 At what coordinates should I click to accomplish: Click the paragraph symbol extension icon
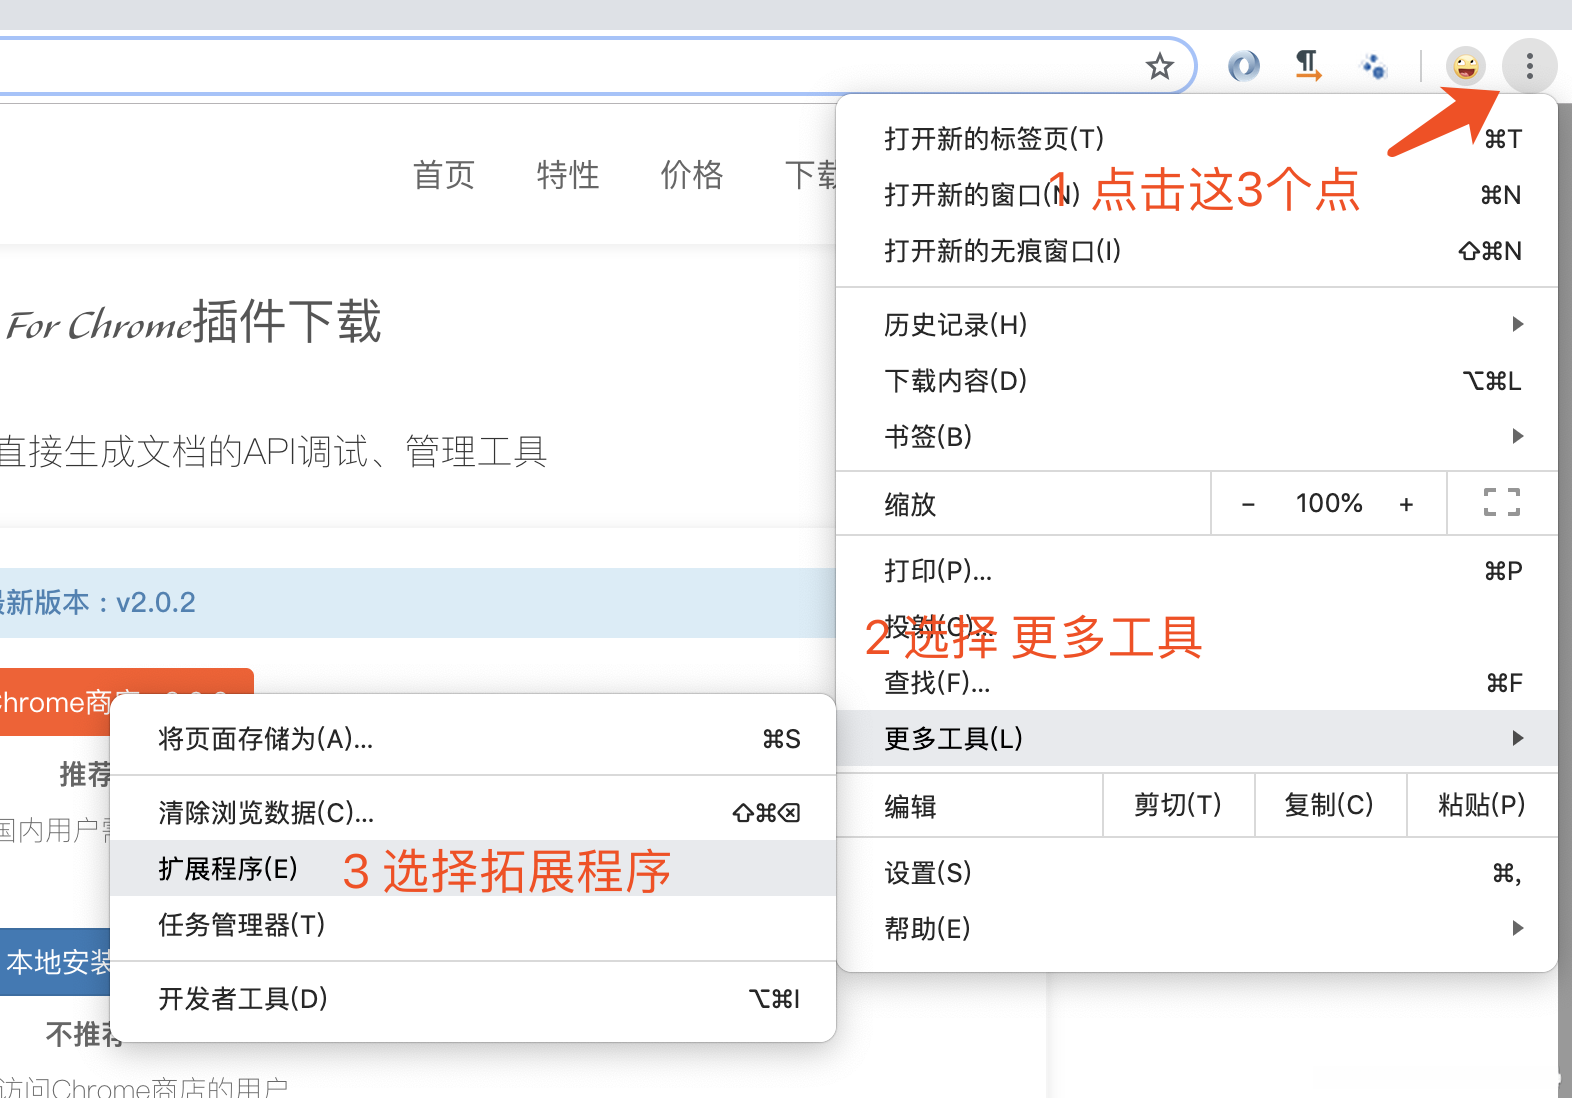[x=1308, y=66]
